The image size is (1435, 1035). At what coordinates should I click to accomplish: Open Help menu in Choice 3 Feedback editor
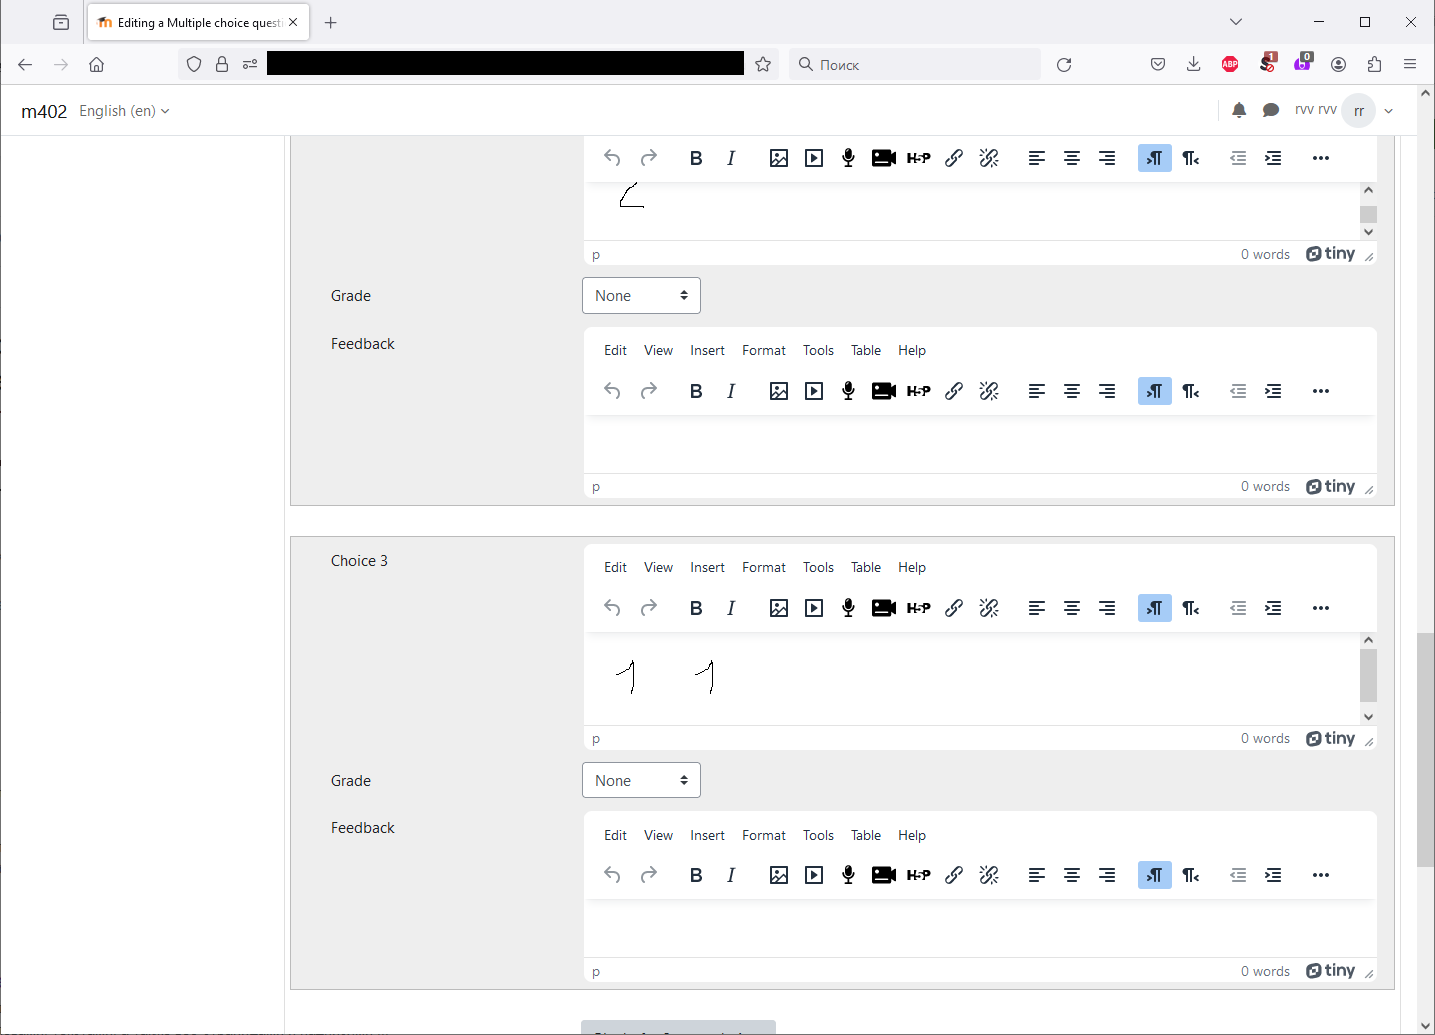tap(912, 835)
